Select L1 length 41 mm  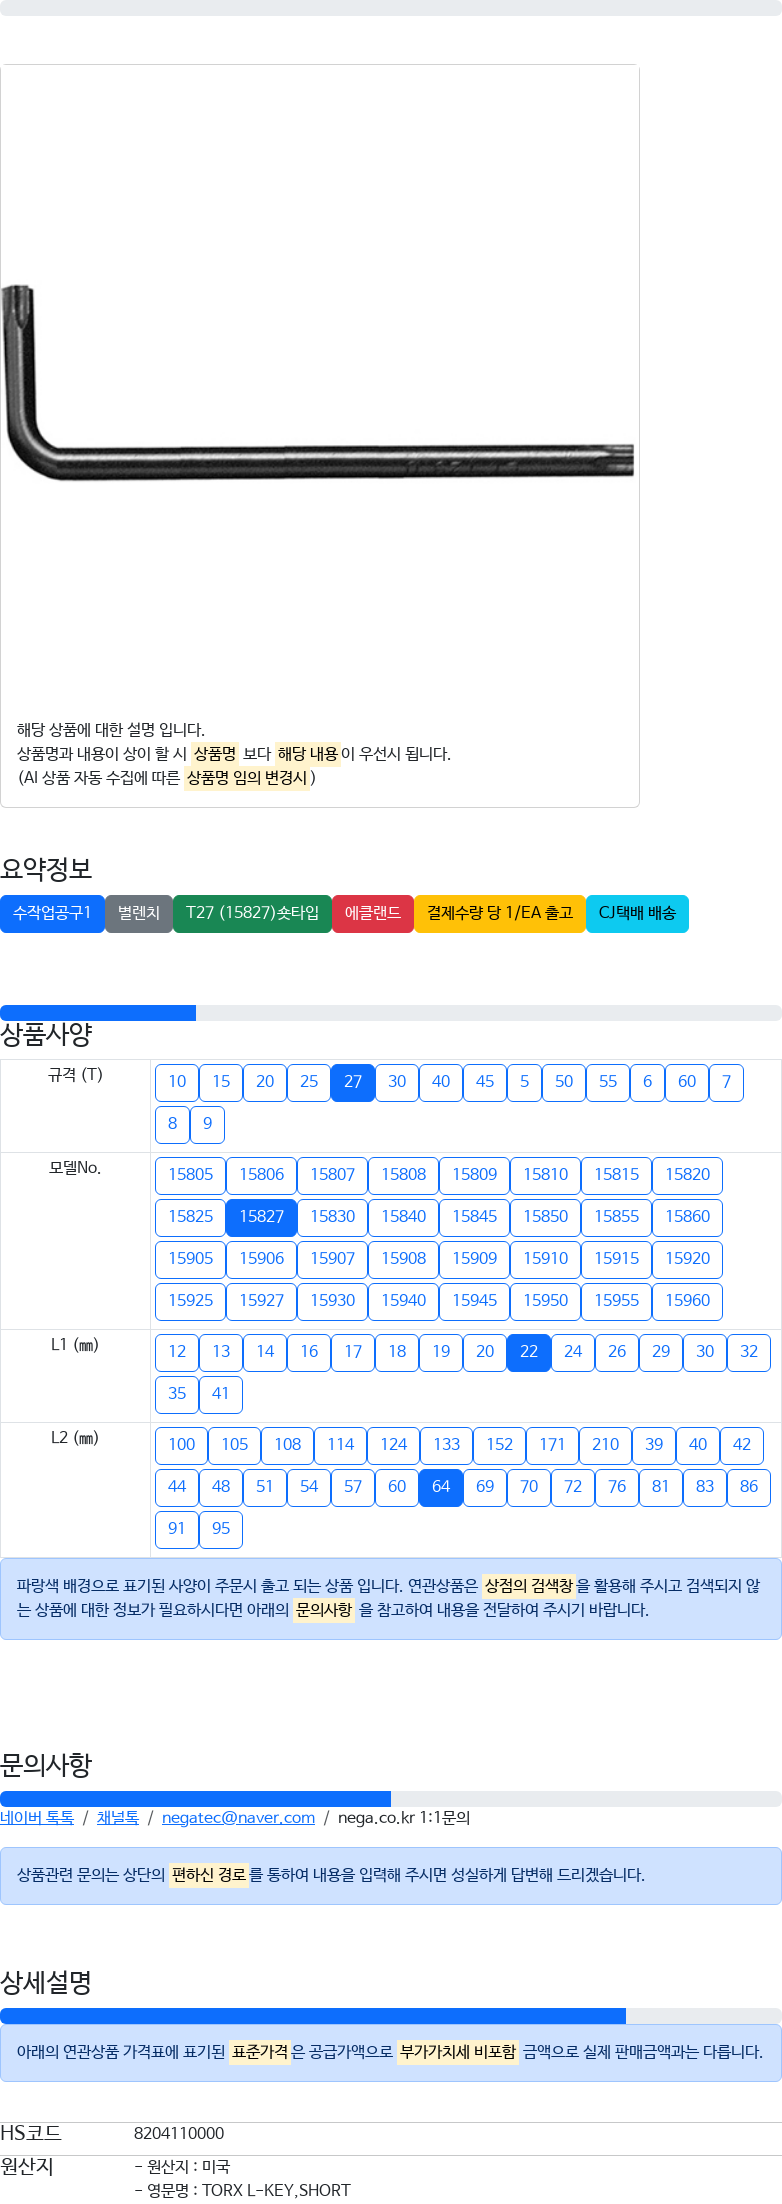pos(221,1394)
